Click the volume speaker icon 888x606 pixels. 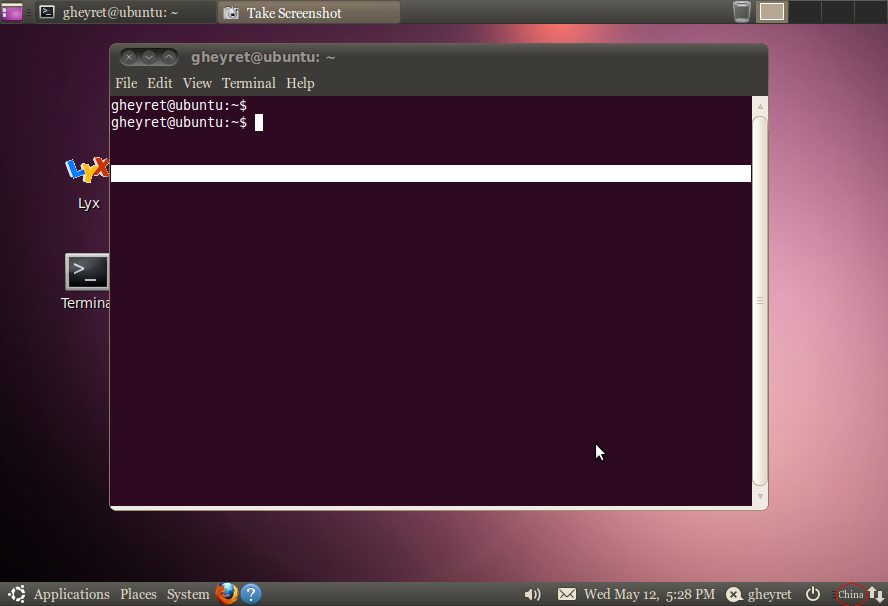[532, 594]
